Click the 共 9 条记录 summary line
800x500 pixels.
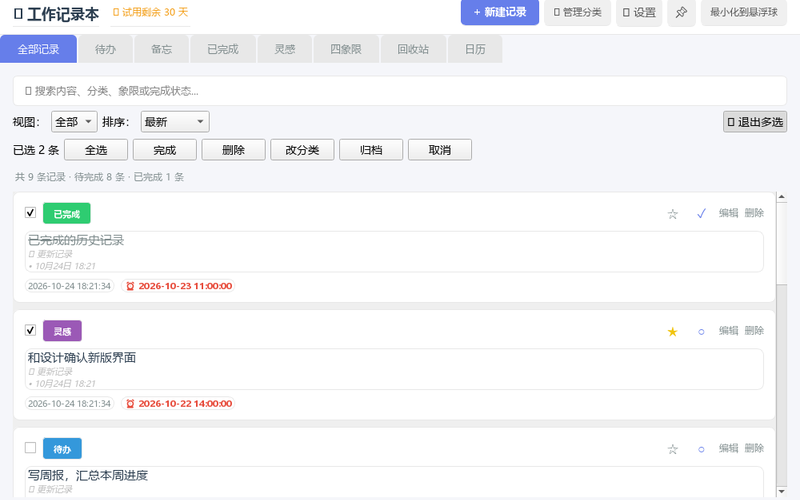(x=99, y=177)
